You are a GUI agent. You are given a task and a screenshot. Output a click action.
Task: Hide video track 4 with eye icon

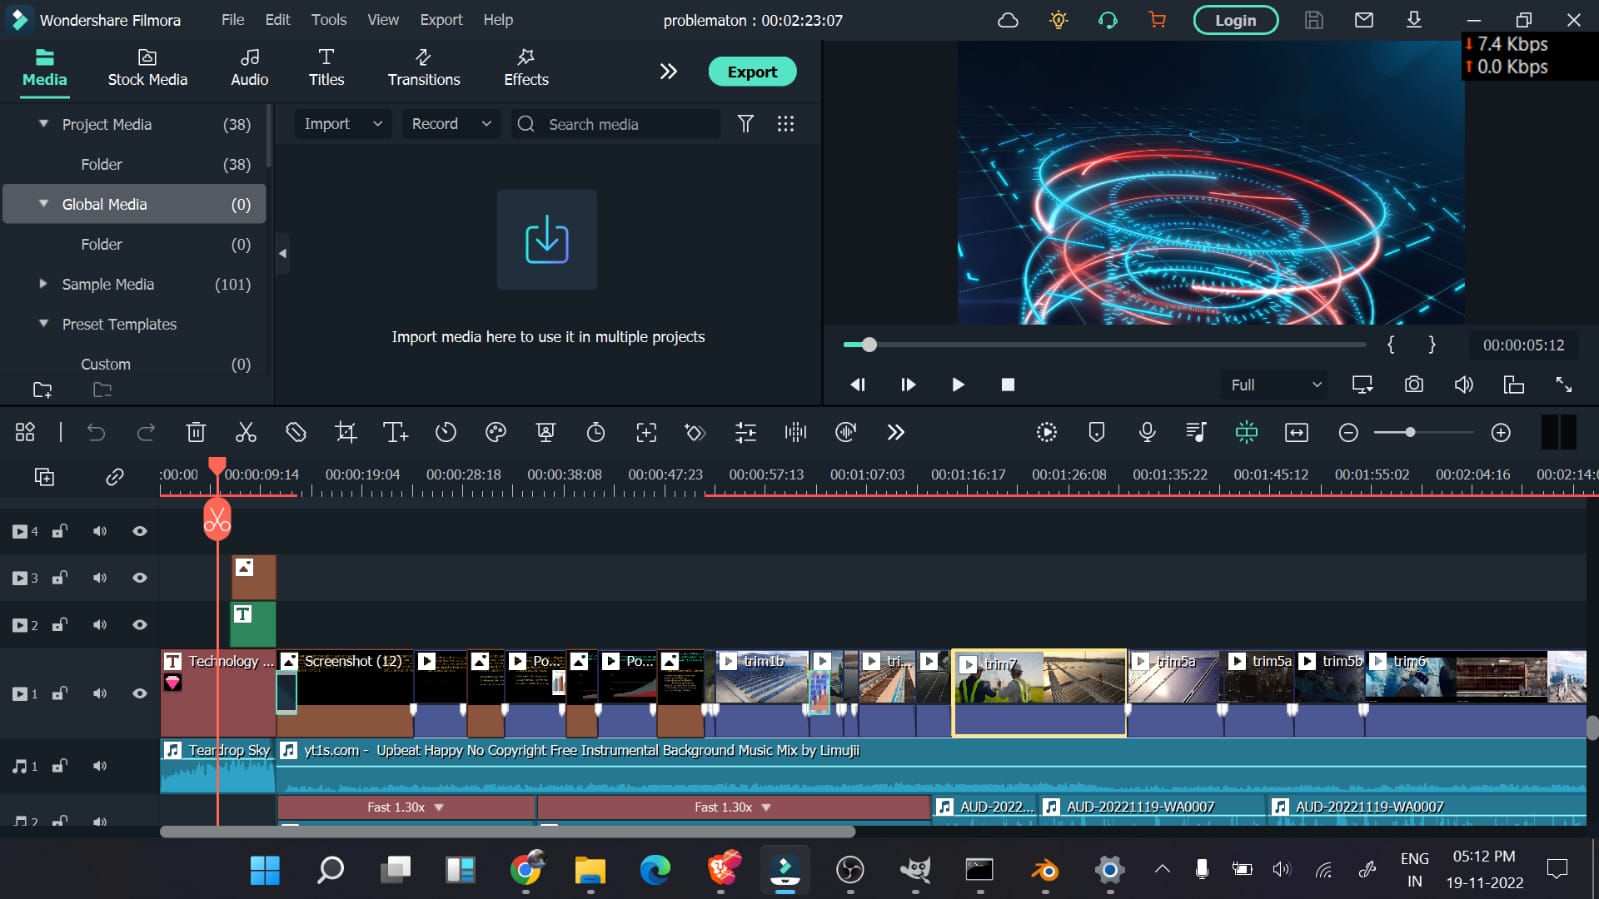pos(140,531)
